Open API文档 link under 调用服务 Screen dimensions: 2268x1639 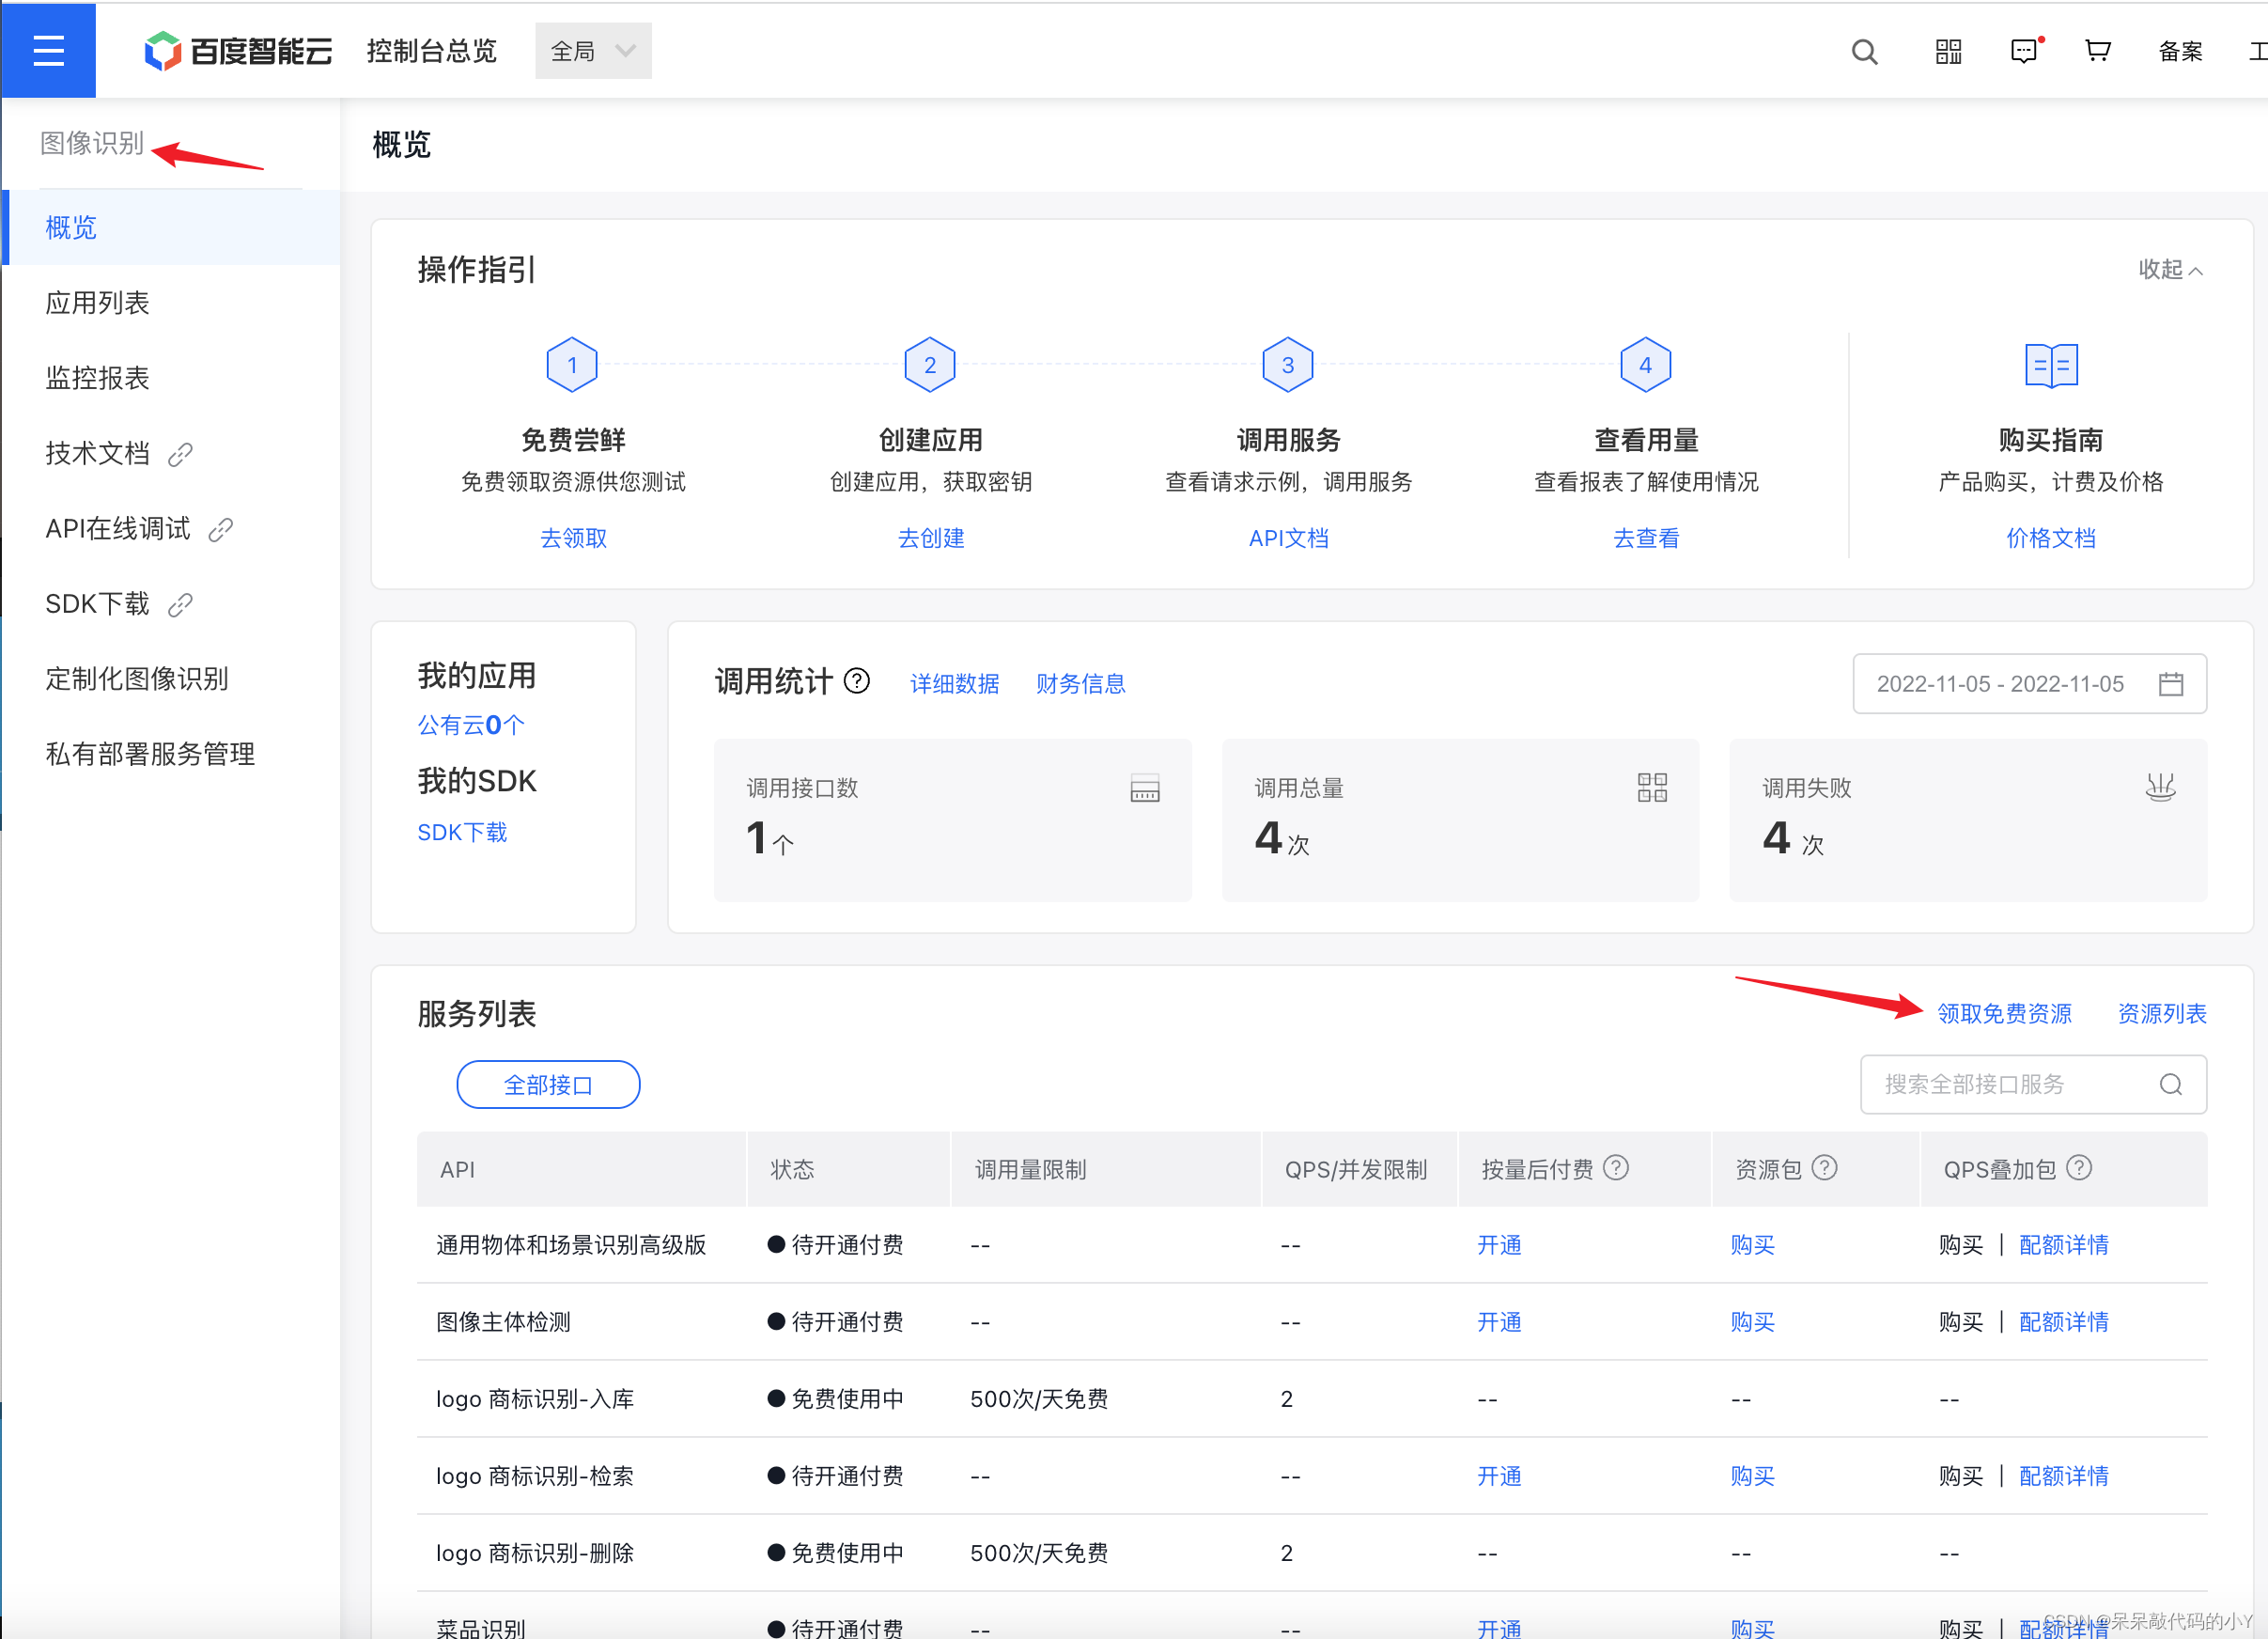[x=1288, y=538]
